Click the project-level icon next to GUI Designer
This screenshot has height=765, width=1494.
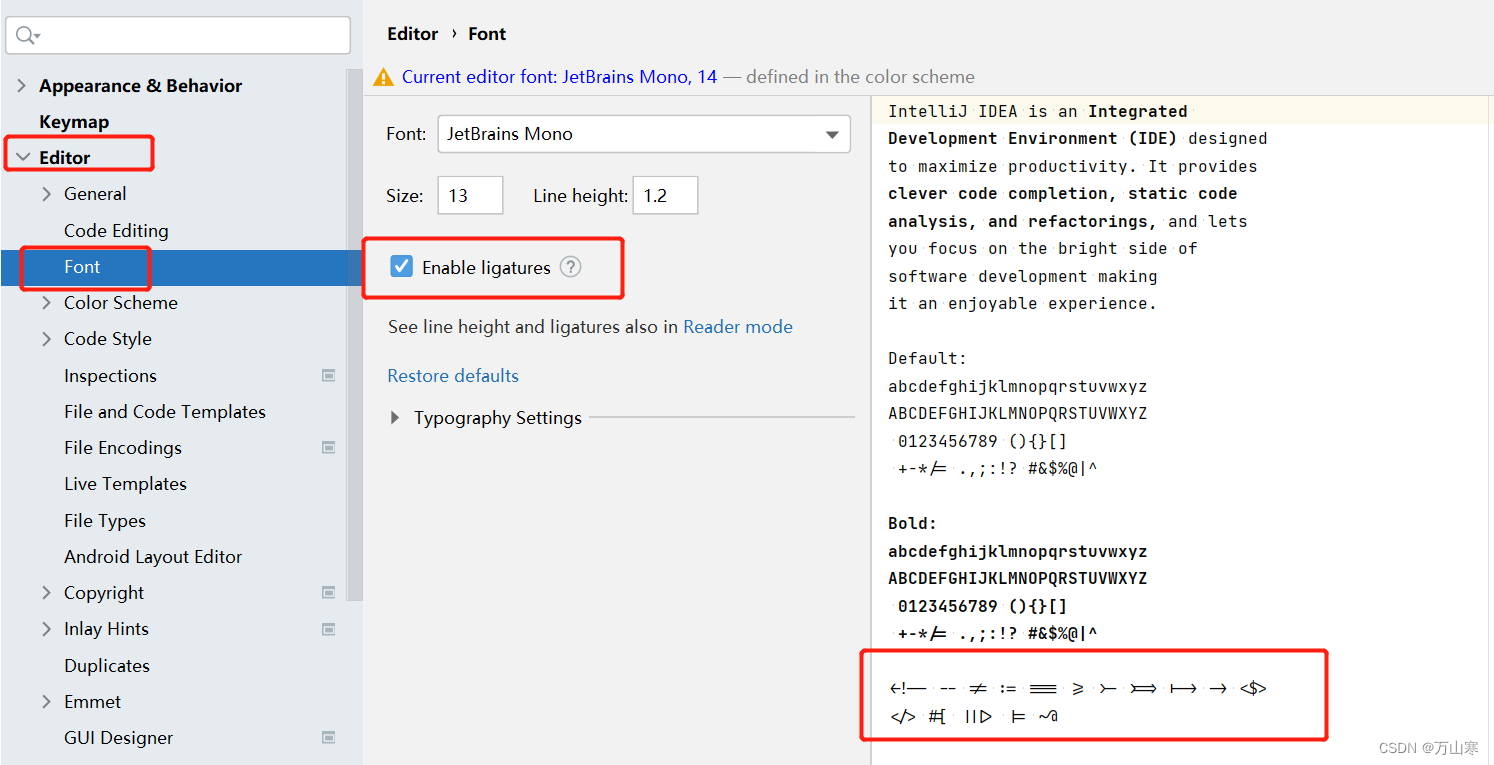tap(328, 737)
